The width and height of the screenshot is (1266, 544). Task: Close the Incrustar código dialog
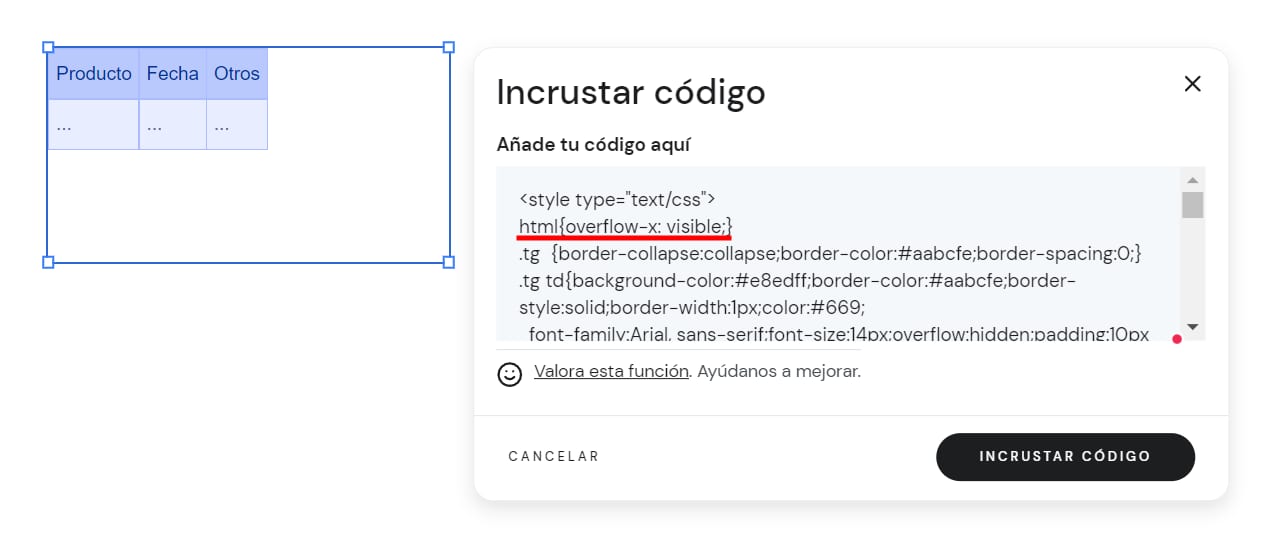click(1192, 84)
